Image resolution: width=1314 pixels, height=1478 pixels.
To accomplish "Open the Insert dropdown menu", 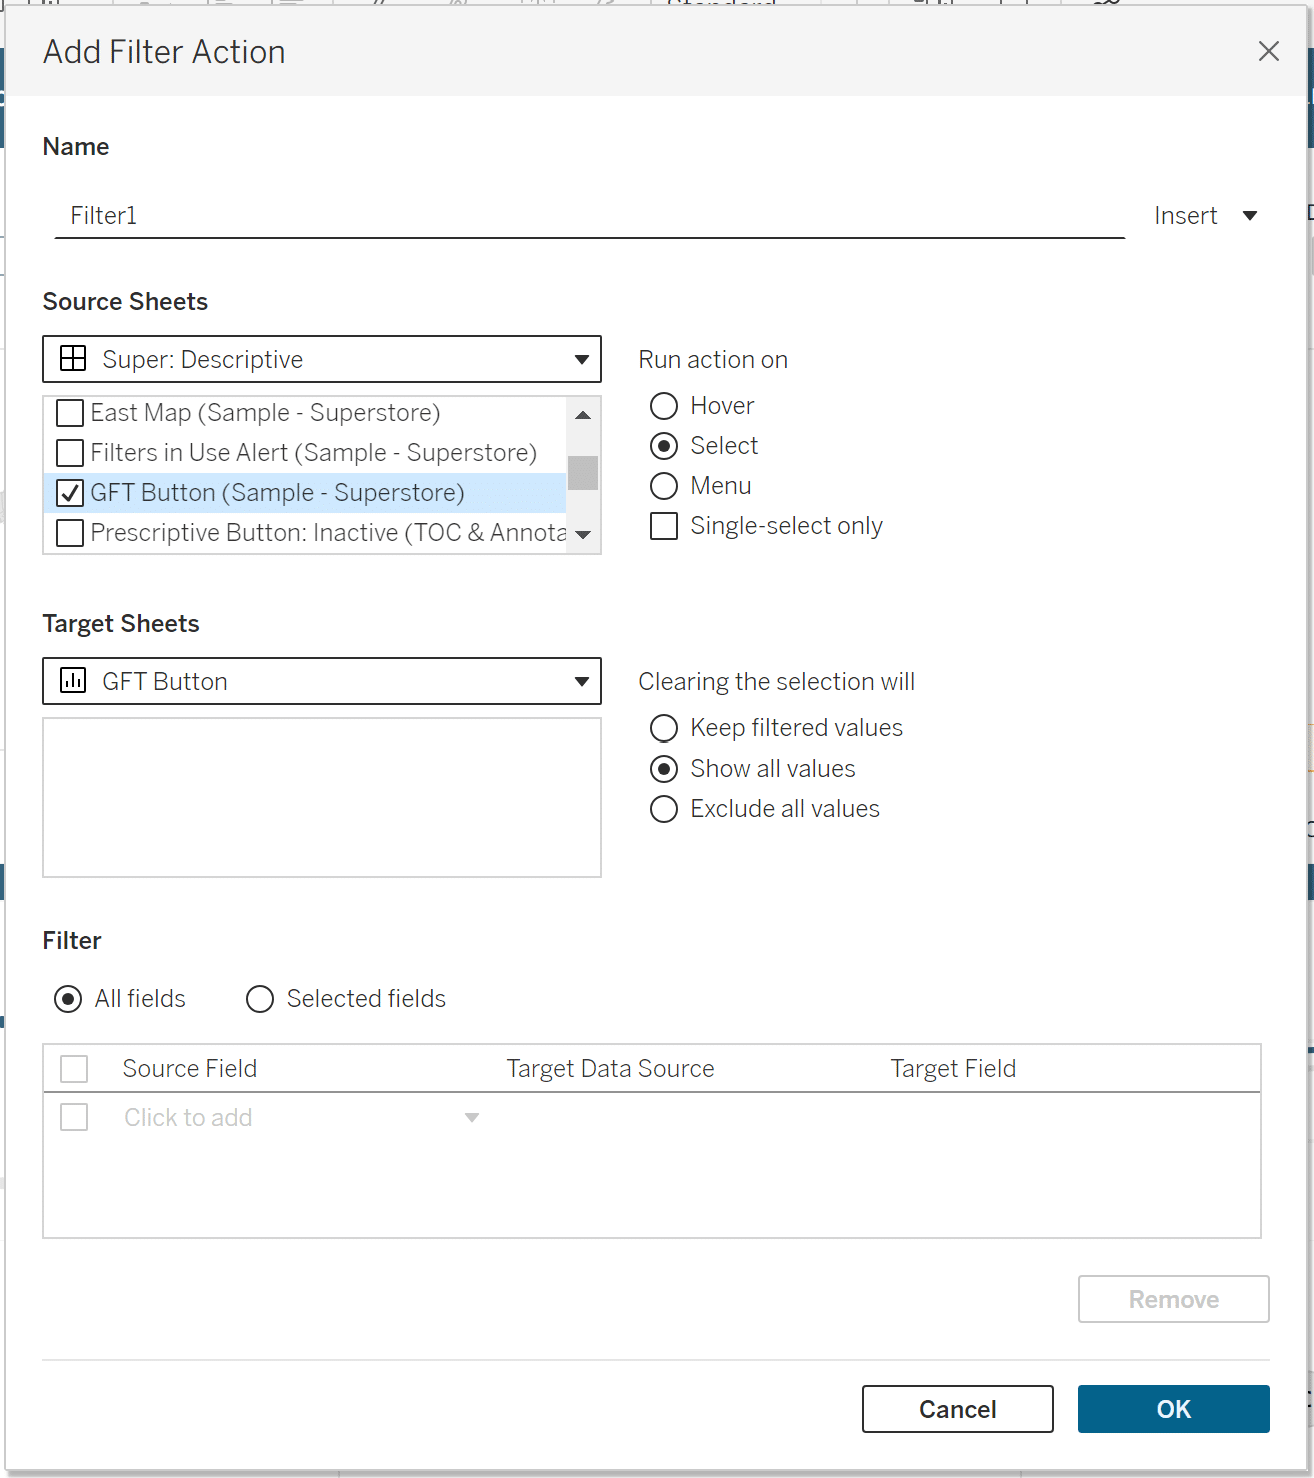I will click(x=1205, y=216).
